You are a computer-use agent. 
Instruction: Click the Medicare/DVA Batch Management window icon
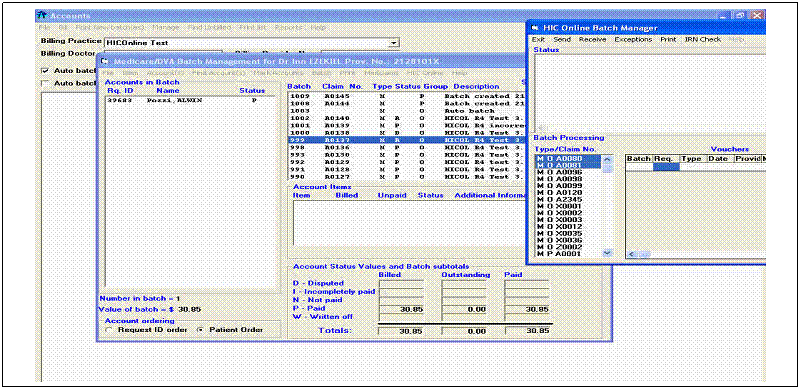pyautogui.click(x=104, y=62)
